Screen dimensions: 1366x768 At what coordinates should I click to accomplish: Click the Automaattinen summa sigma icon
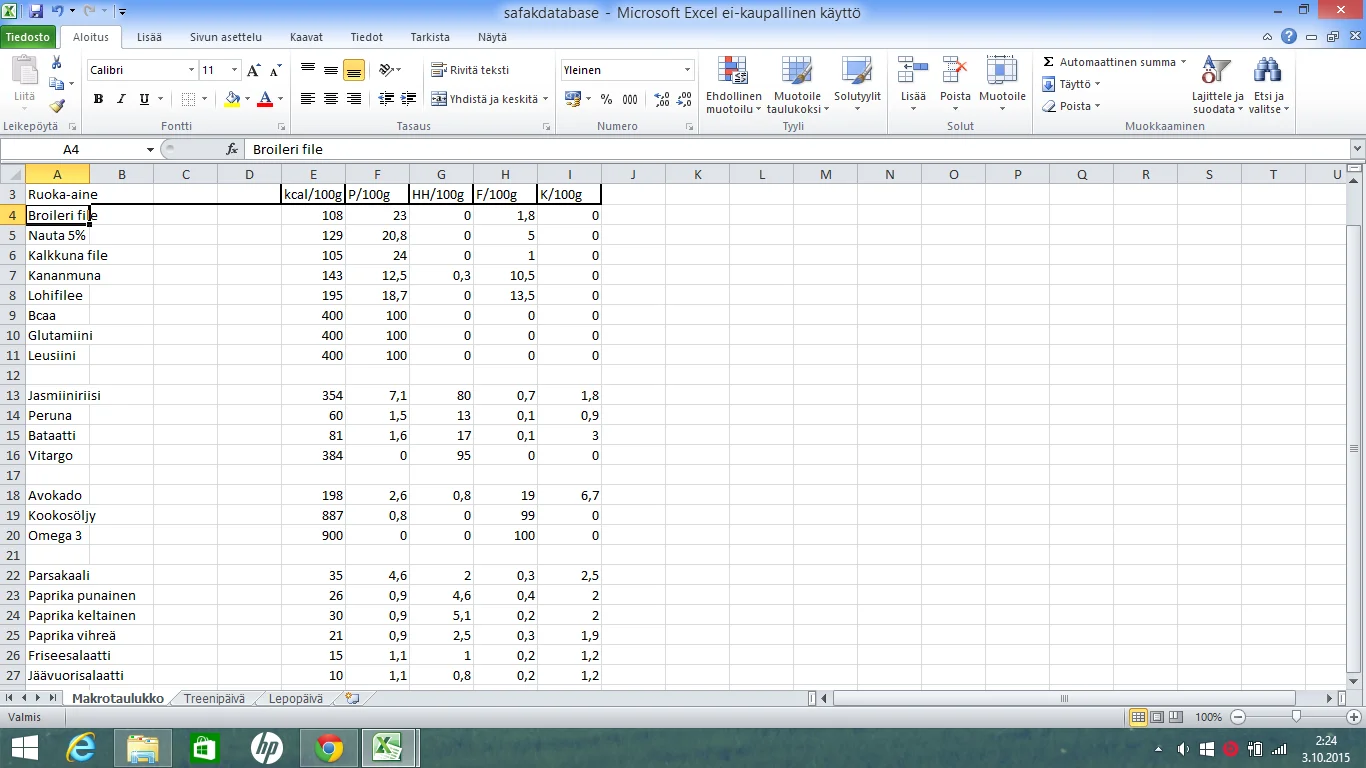1049,62
